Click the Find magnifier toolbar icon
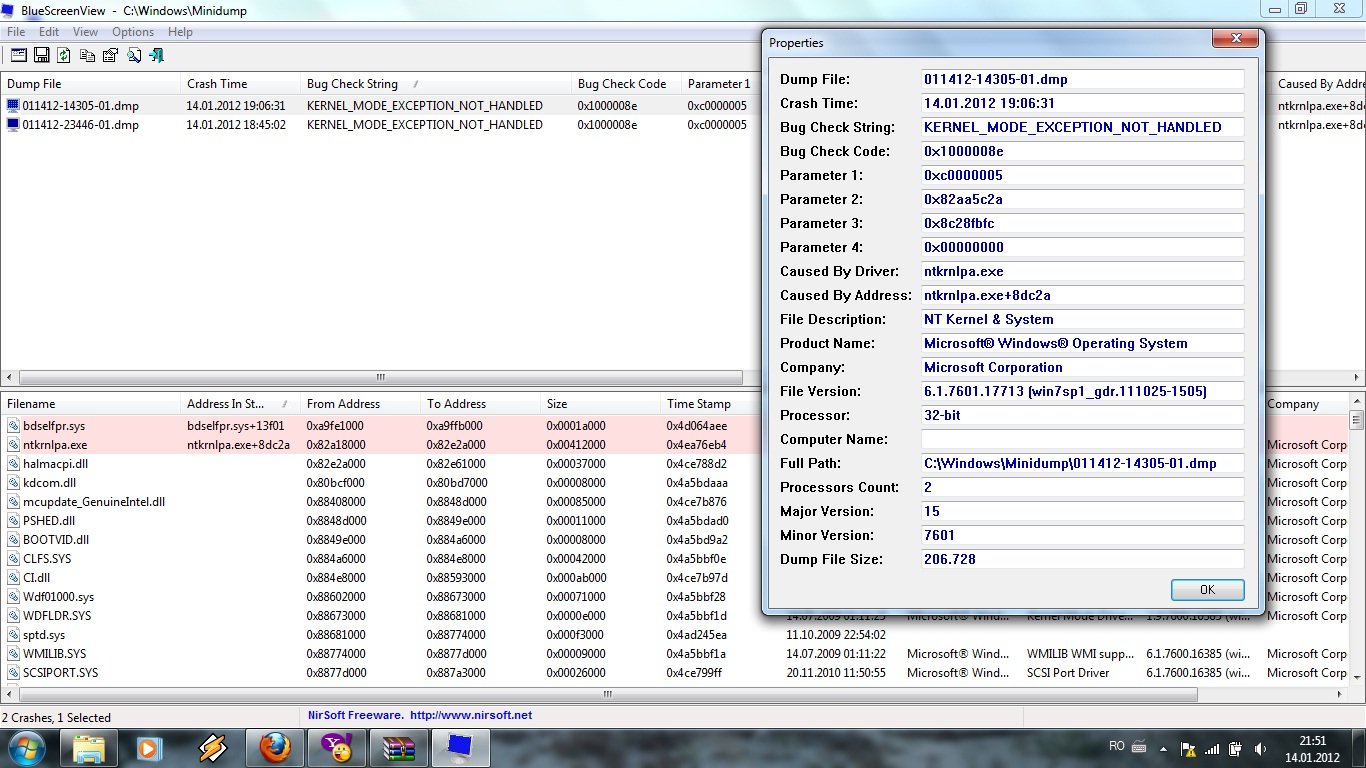 tap(133, 55)
